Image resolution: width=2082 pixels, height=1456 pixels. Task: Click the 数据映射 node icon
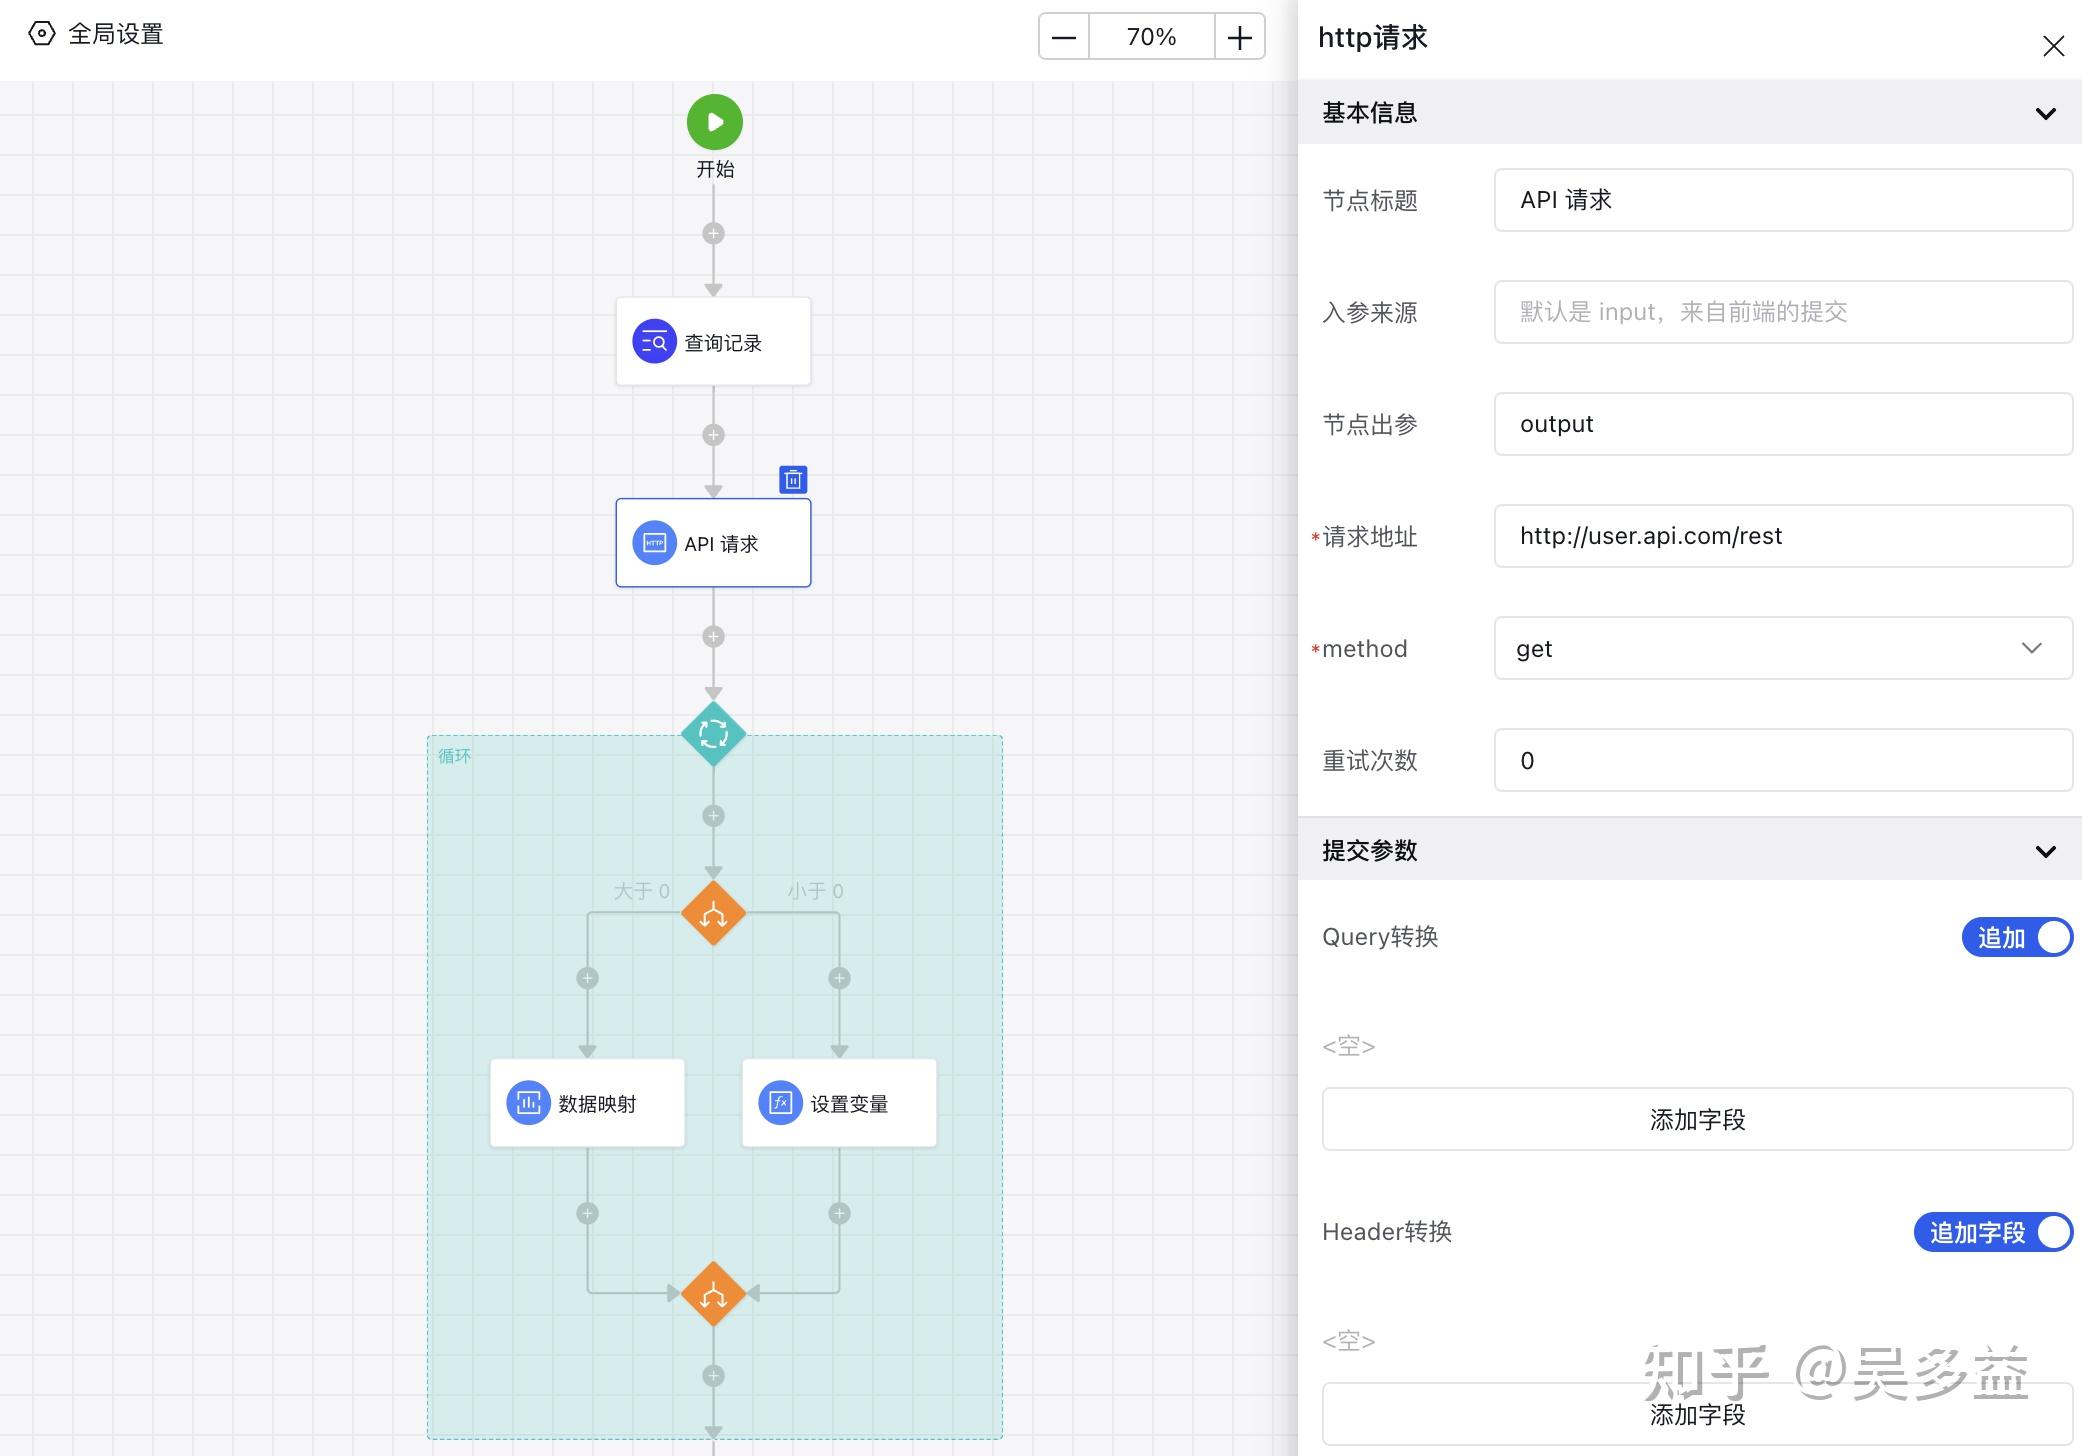click(528, 1103)
